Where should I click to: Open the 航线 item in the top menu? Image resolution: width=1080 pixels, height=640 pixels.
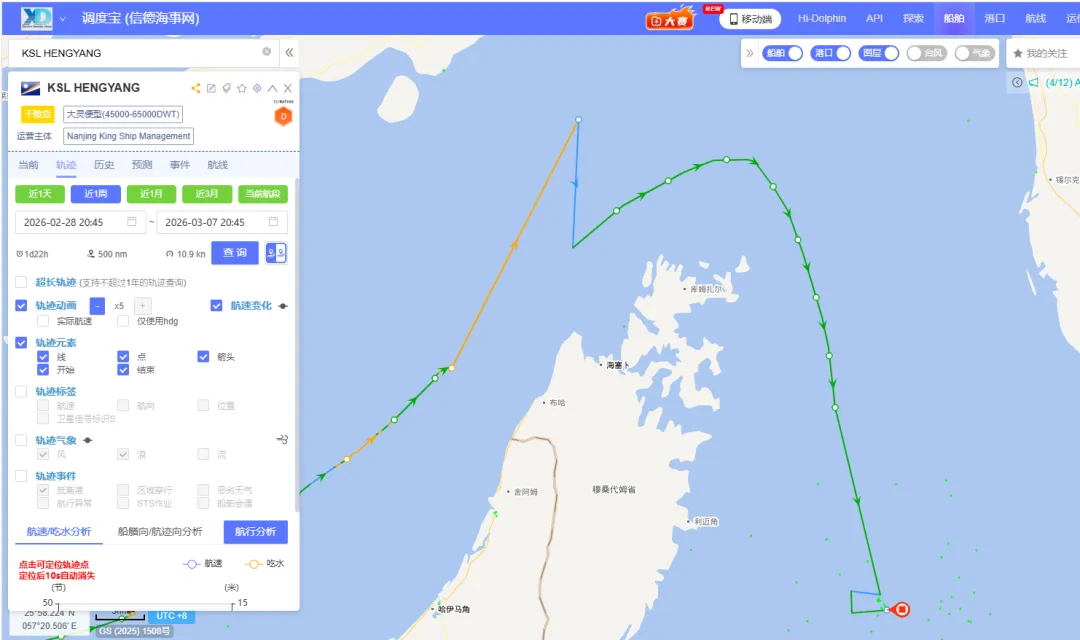[x=1035, y=19]
